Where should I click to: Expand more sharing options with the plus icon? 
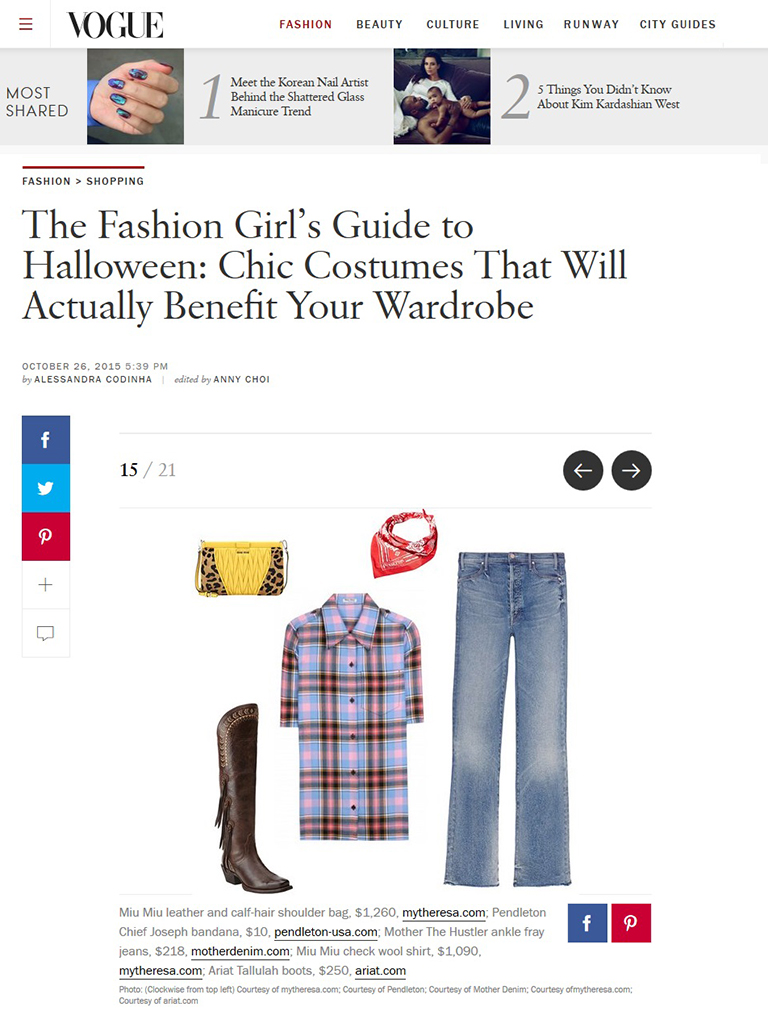coord(45,585)
